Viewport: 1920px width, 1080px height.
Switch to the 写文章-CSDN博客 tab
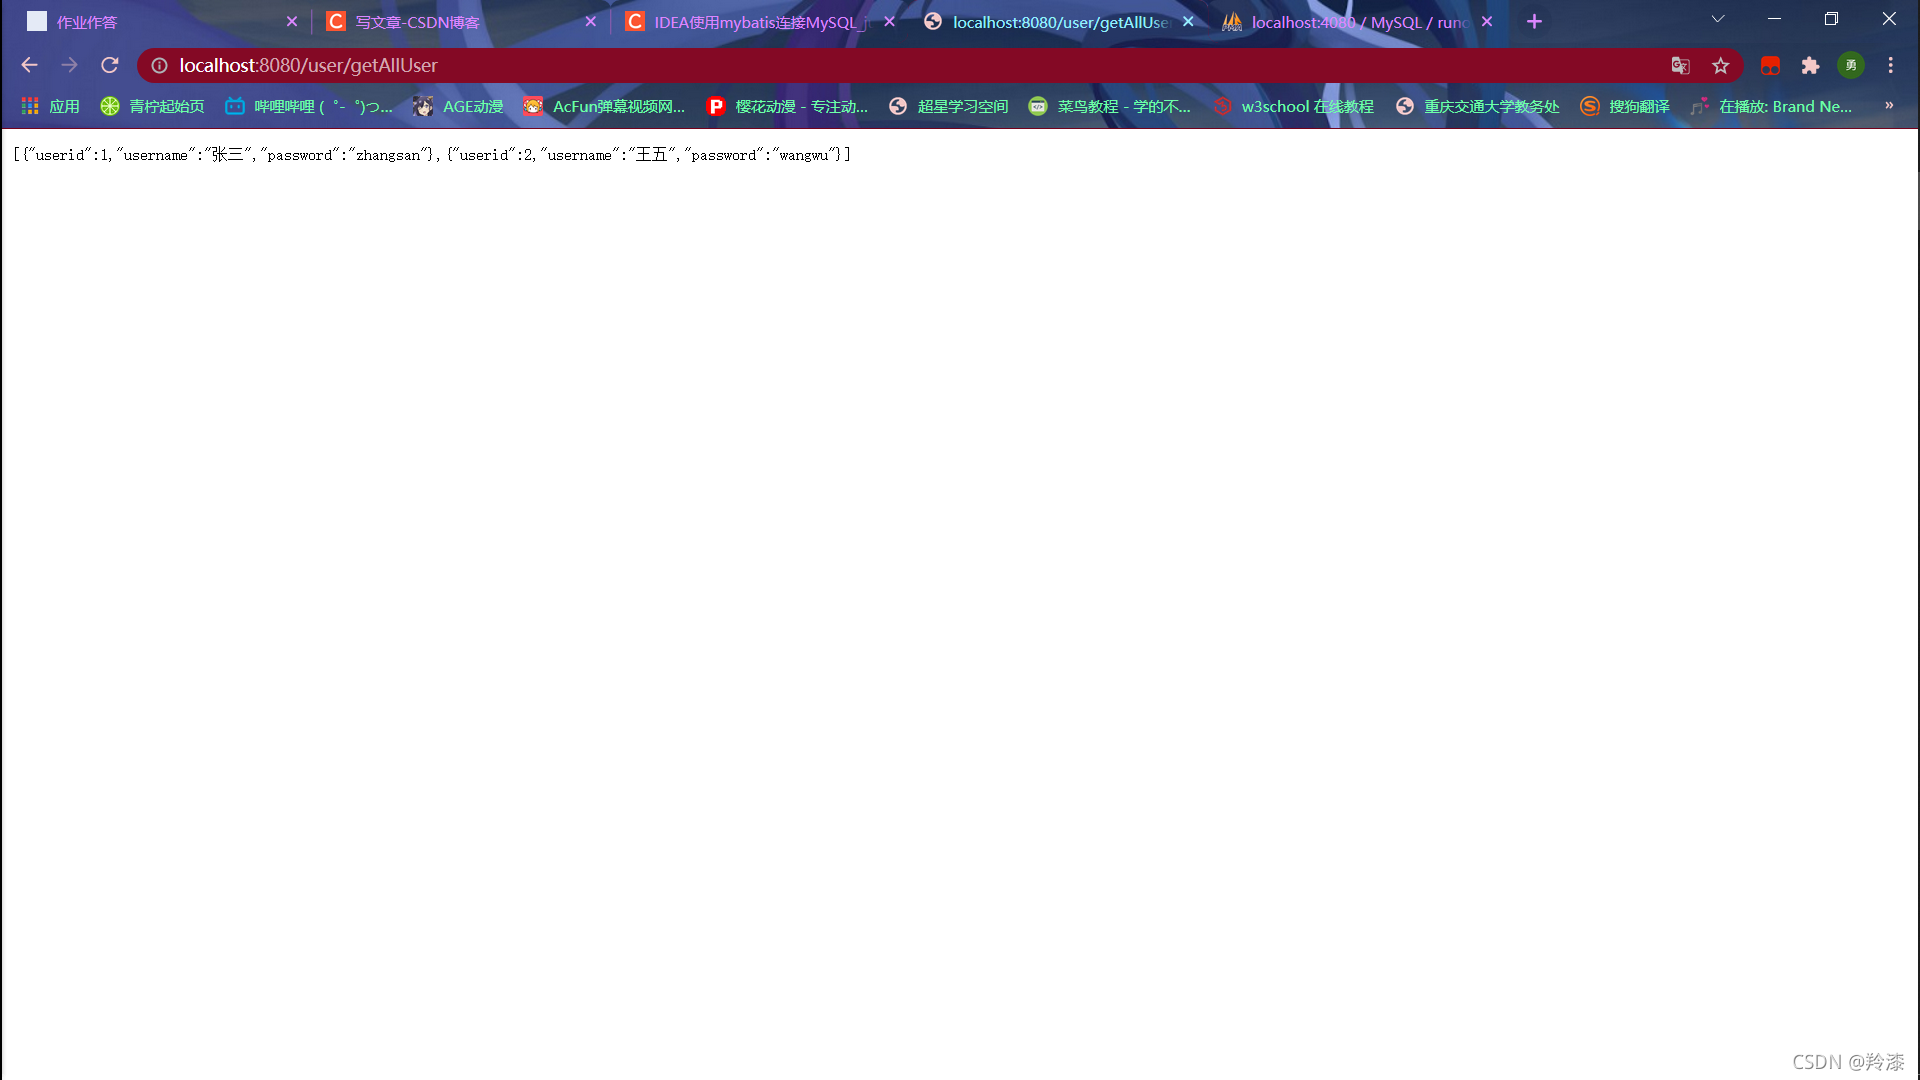[460, 21]
